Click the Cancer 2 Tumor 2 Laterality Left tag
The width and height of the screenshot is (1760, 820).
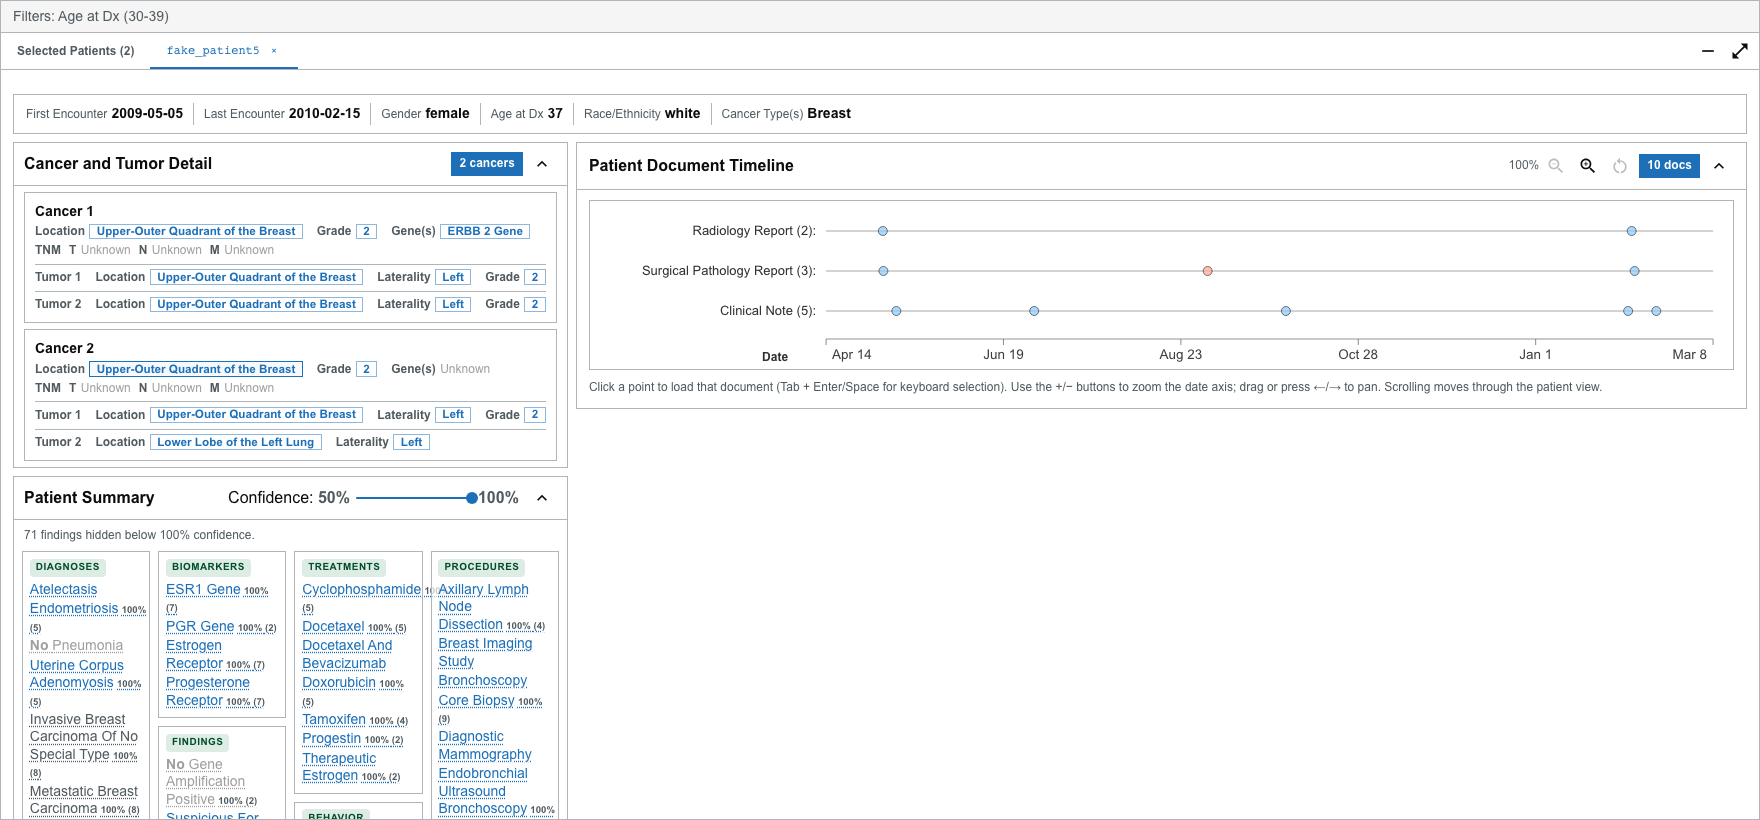pyautogui.click(x=412, y=442)
